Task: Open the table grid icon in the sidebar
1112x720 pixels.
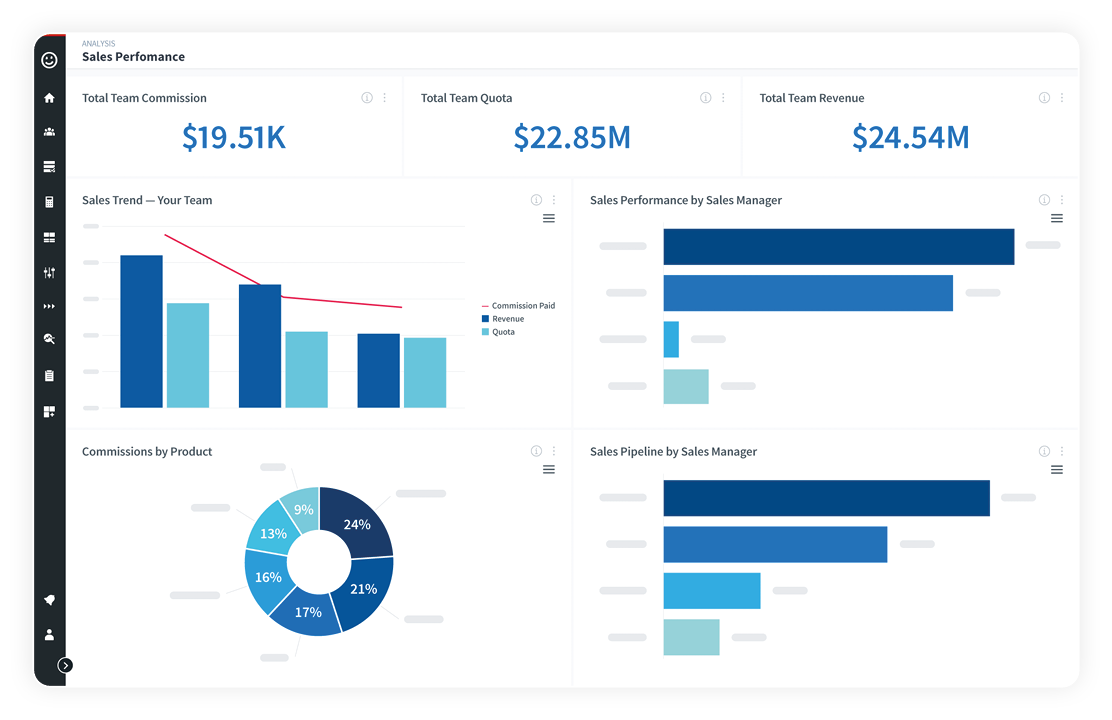Action: pyautogui.click(x=49, y=238)
